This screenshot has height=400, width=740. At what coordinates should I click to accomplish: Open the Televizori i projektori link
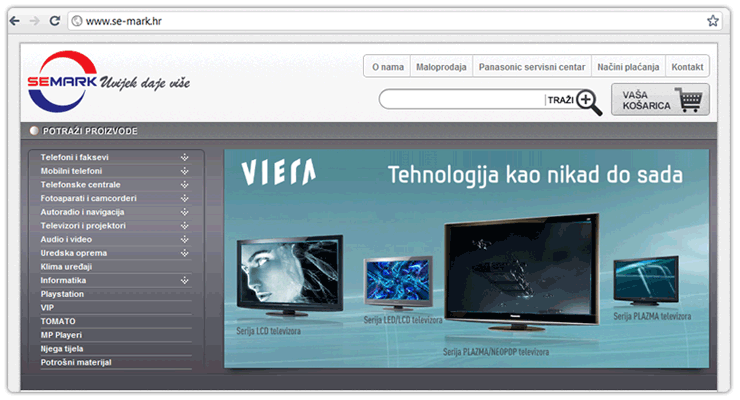tap(83, 225)
